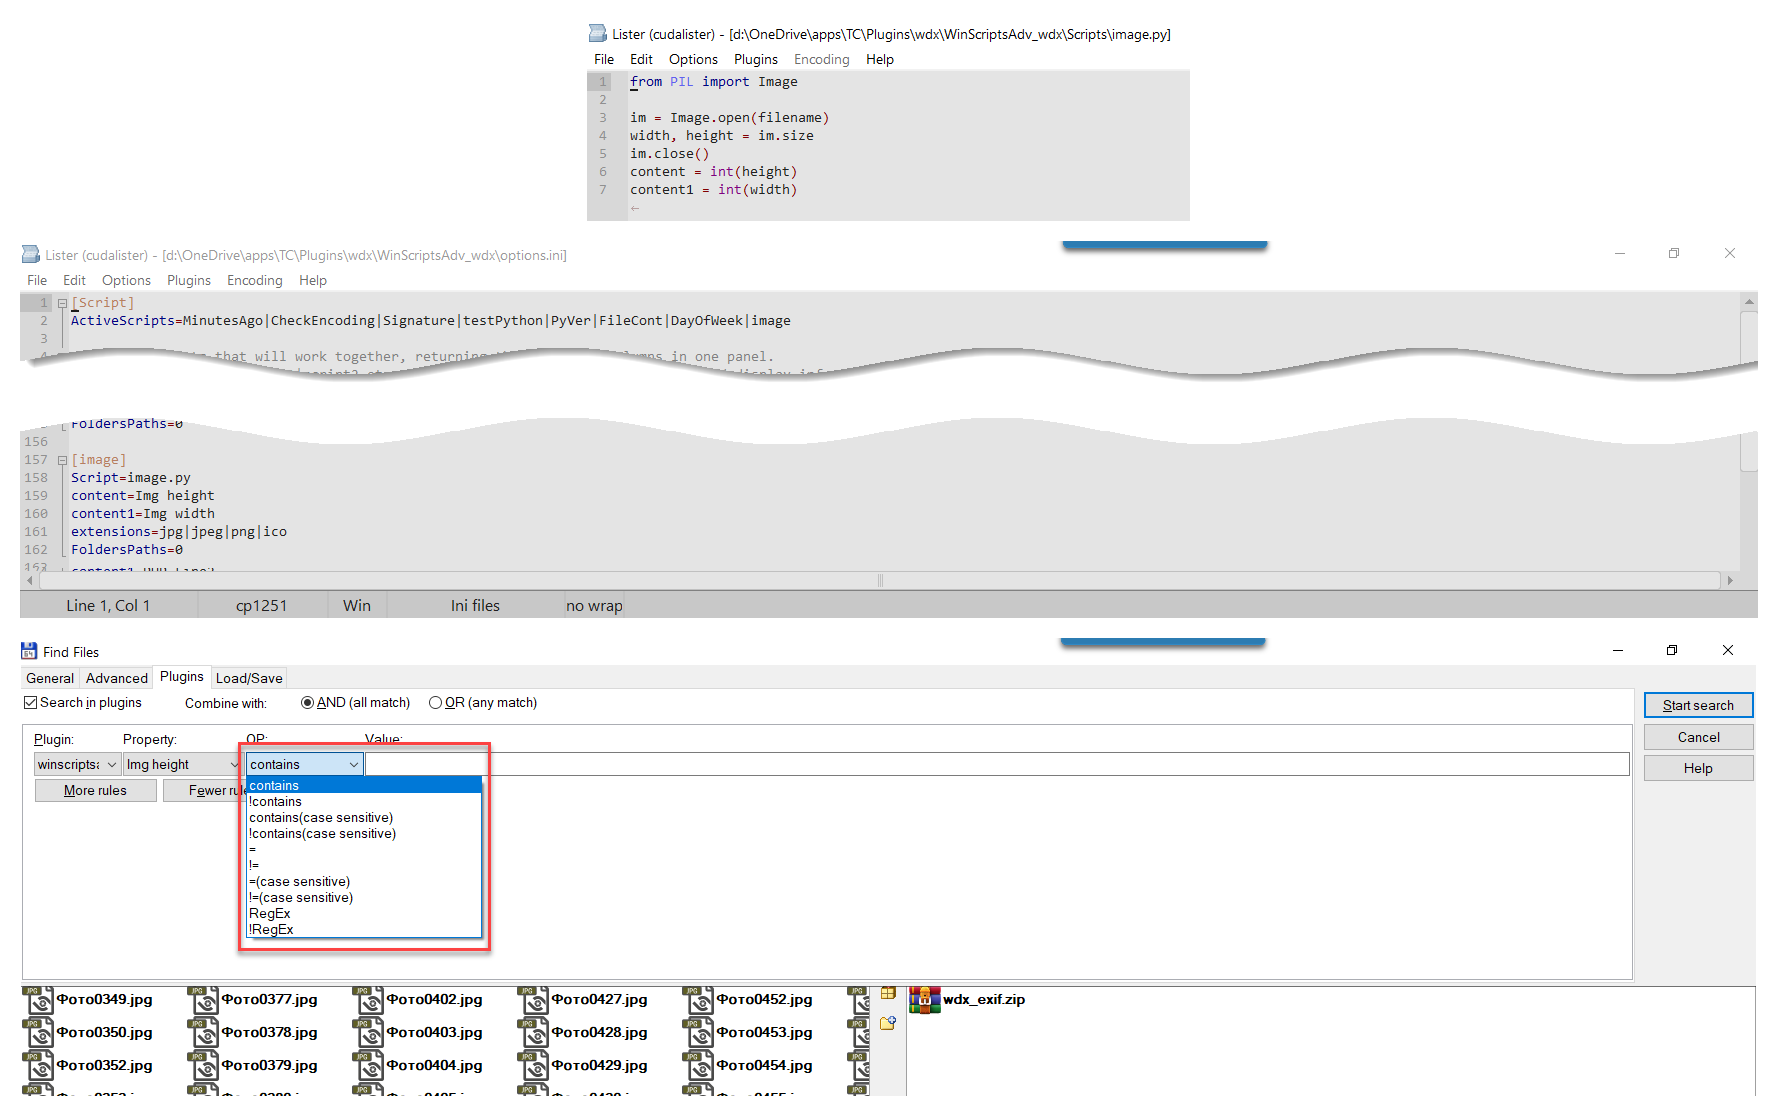Image resolution: width=1778 pixels, height=1116 pixels.
Task: Select the OR (any match) radio button
Action: [x=435, y=703]
